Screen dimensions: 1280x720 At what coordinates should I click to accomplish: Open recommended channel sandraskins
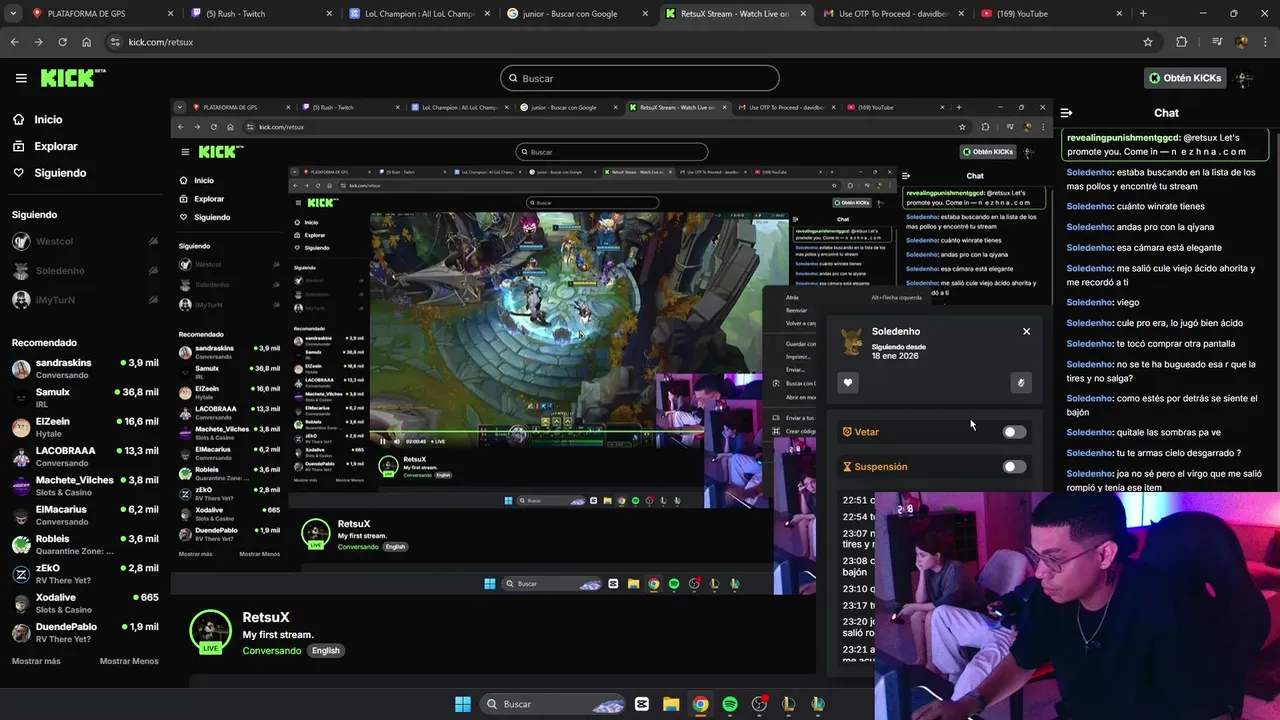[x=85, y=368]
